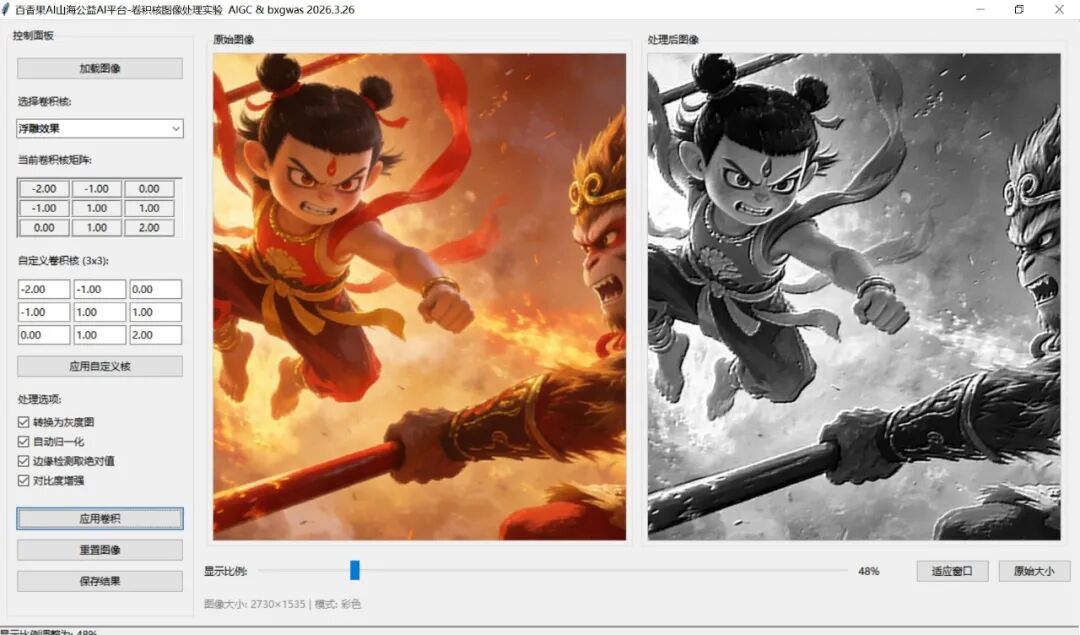Click the processed grayscale image preview
This screenshot has height=635, width=1080.
[x=854, y=296]
